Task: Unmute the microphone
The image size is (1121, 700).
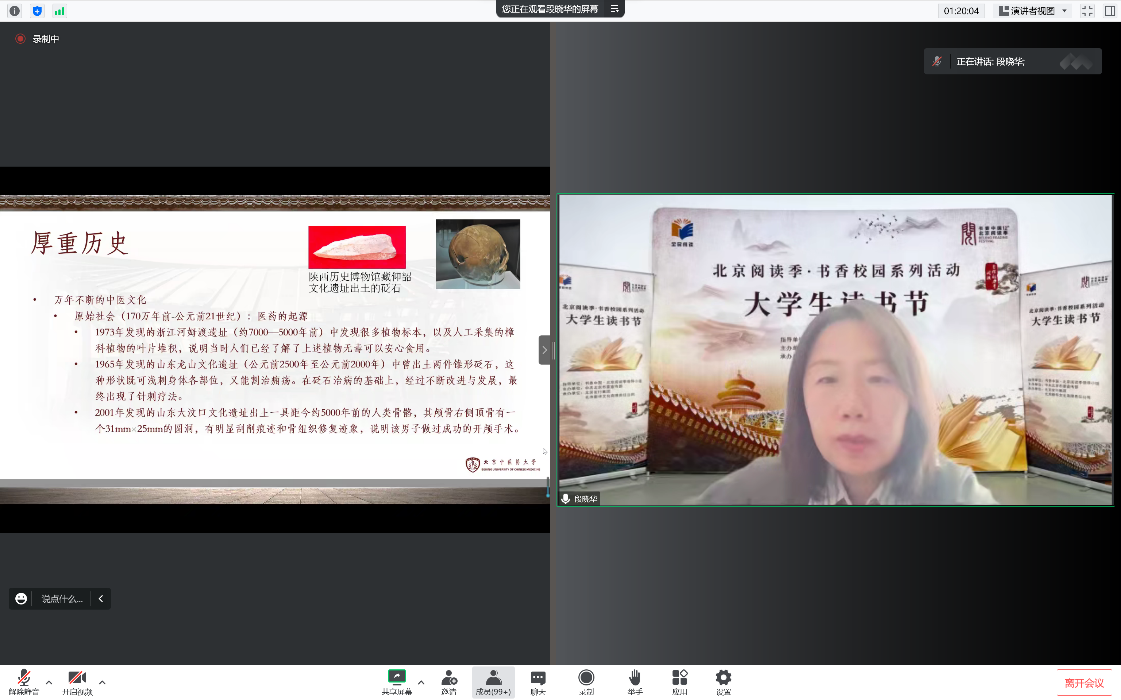Action: pos(22,681)
